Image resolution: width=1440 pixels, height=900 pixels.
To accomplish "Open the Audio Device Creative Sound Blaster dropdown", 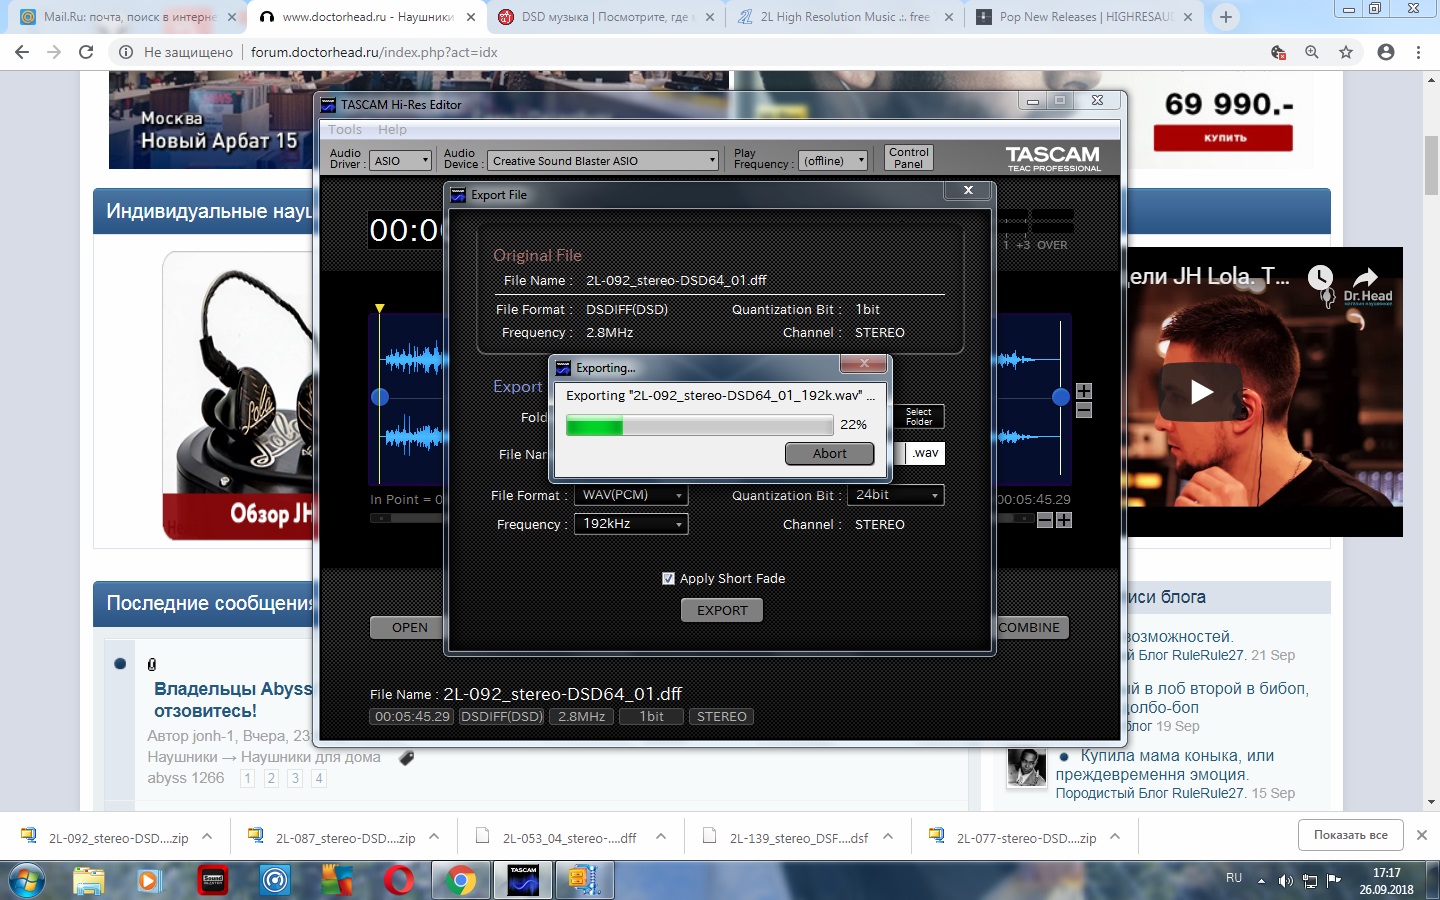I will tap(603, 161).
